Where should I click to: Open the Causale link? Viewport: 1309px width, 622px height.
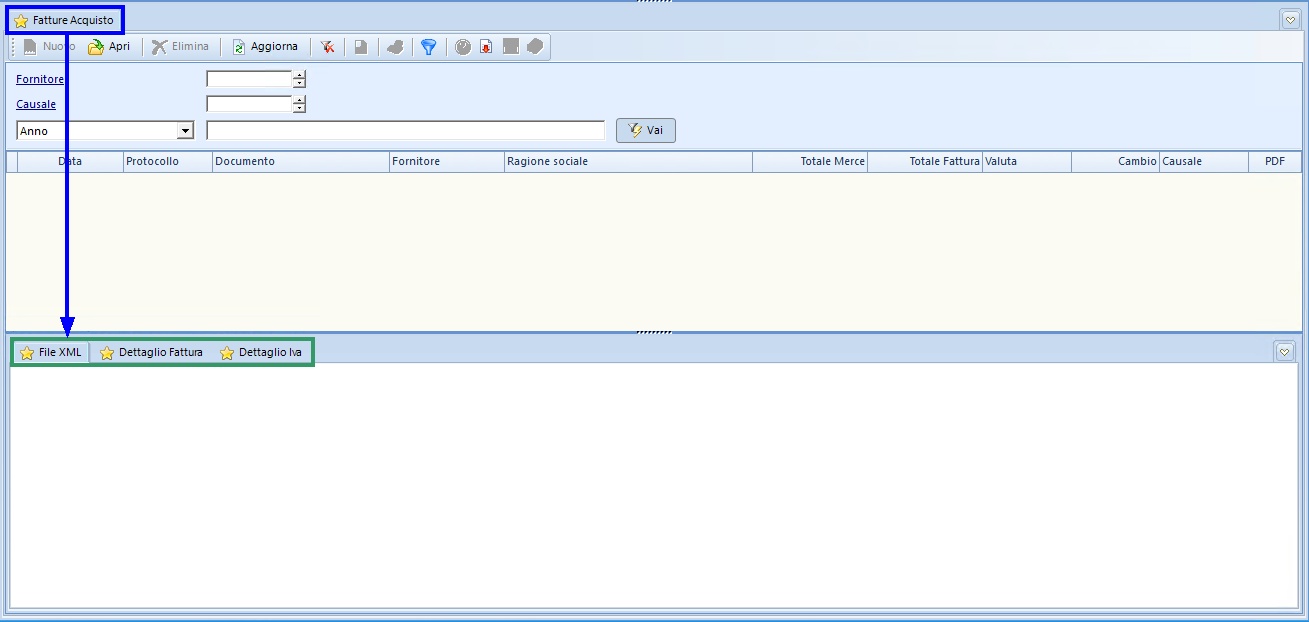click(36, 104)
